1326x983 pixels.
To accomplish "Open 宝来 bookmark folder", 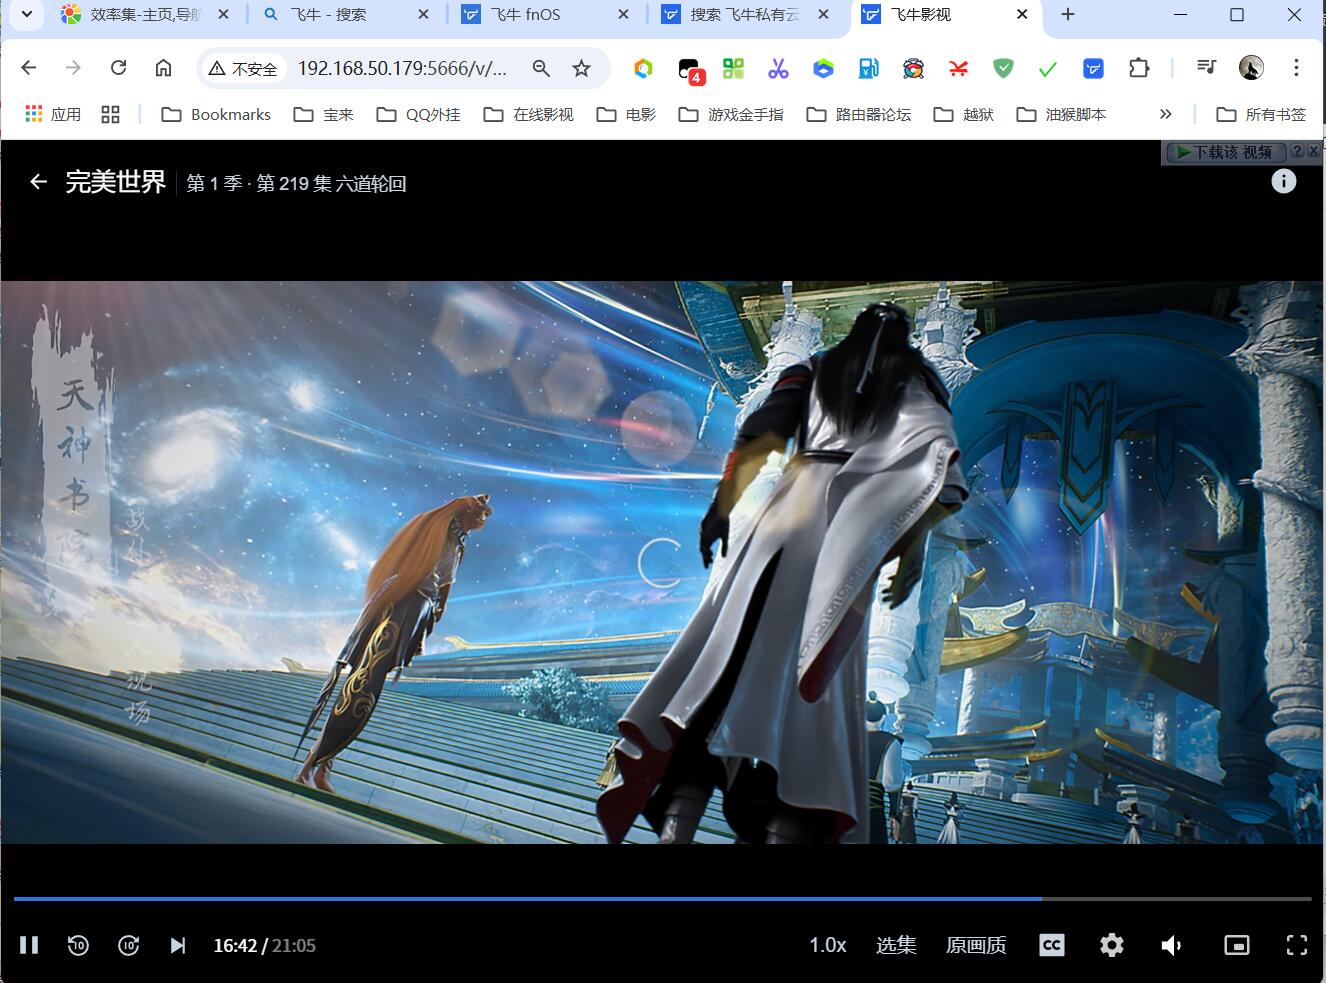I will click(x=324, y=114).
